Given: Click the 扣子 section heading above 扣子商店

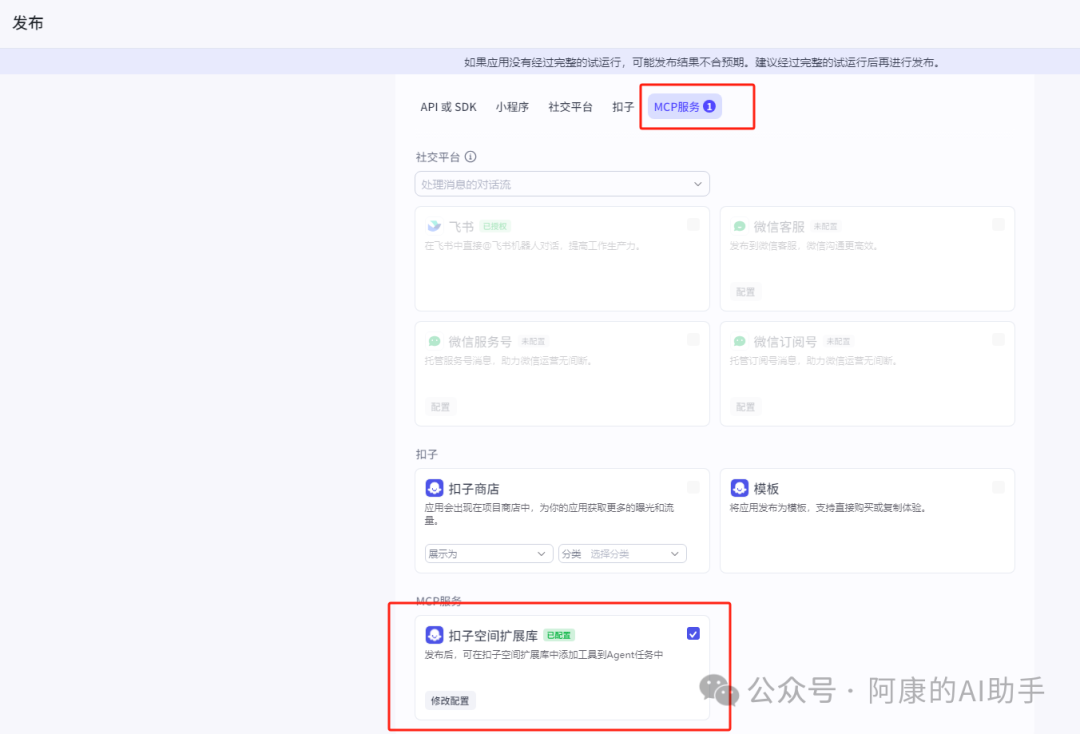Looking at the screenshot, I should click(x=426, y=454).
